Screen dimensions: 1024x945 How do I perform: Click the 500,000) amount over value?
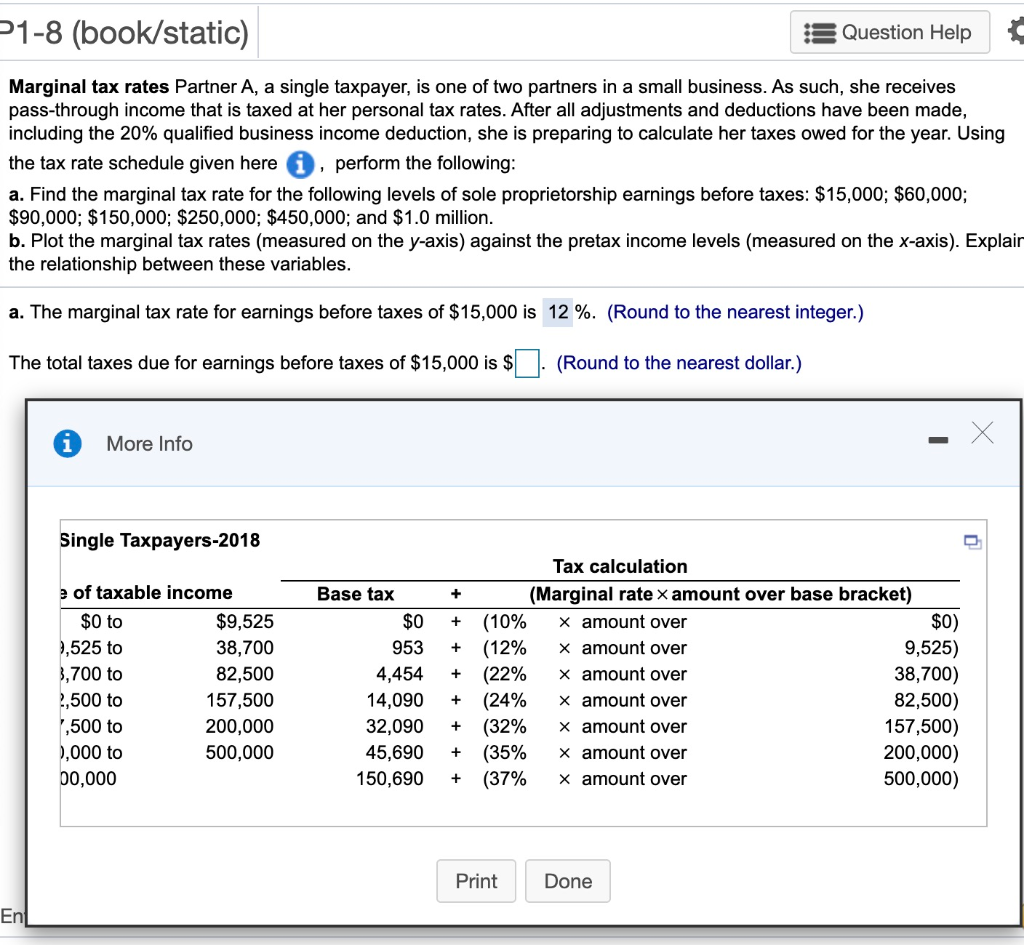[x=921, y=778]
